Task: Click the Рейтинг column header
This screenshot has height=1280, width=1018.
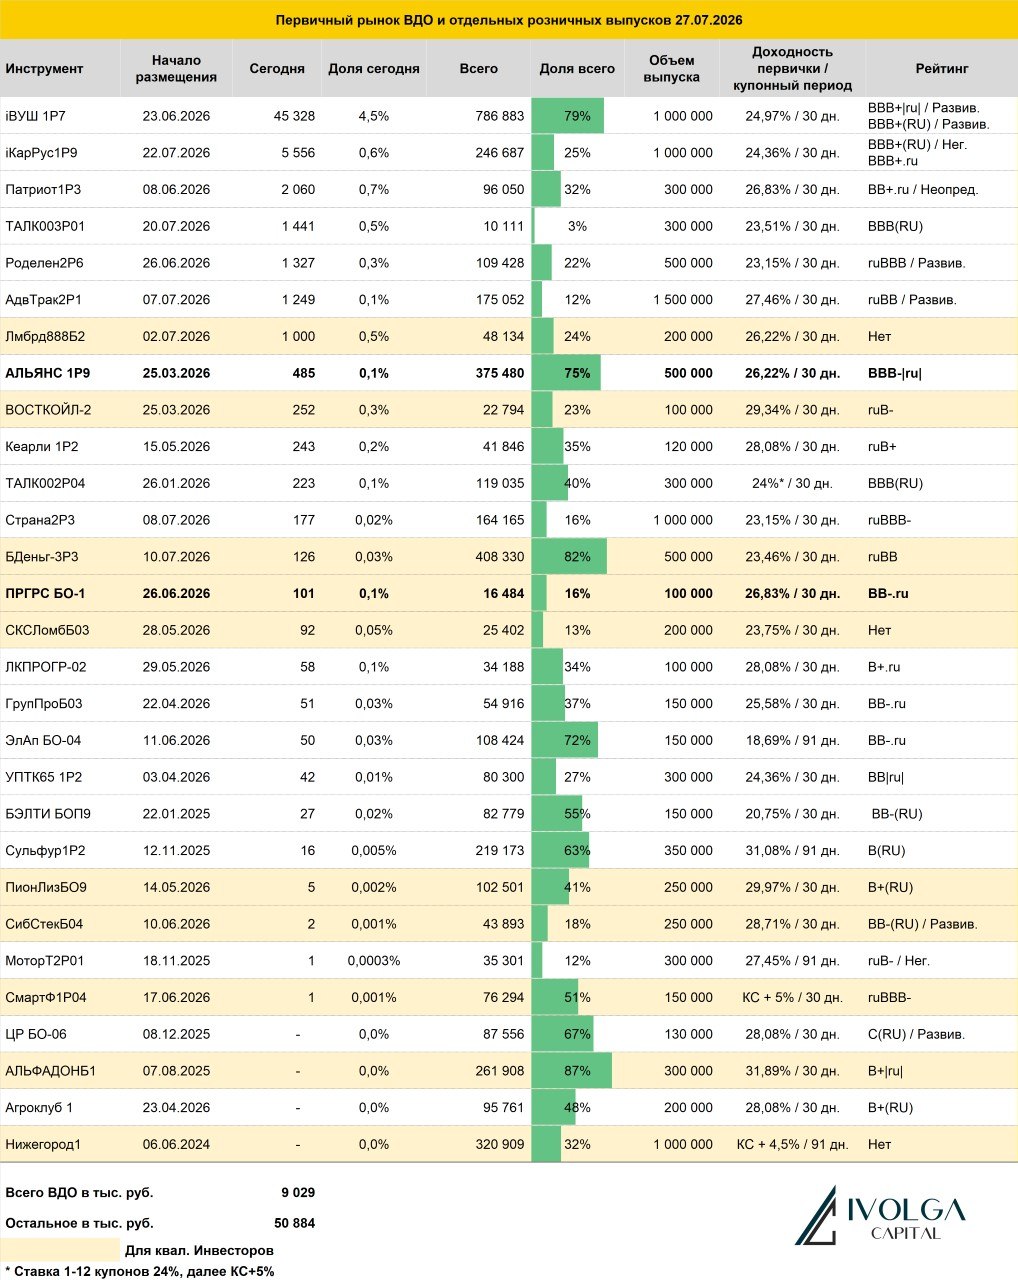Action: [x=941, y=69]
